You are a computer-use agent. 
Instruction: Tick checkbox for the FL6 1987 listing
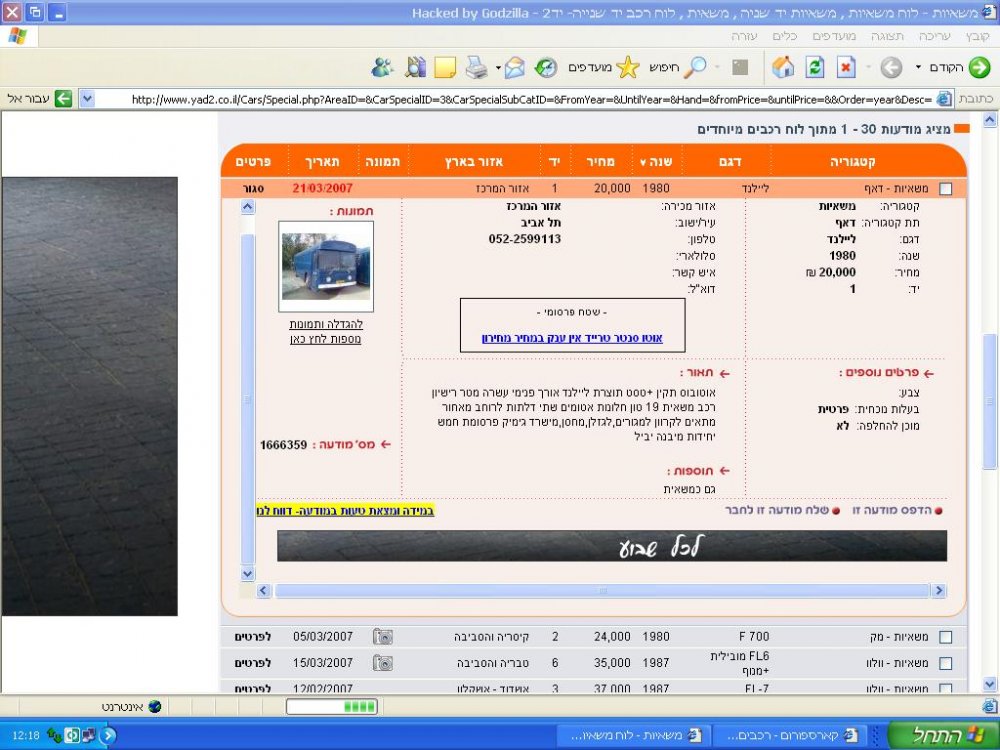[x=946, y=663]
